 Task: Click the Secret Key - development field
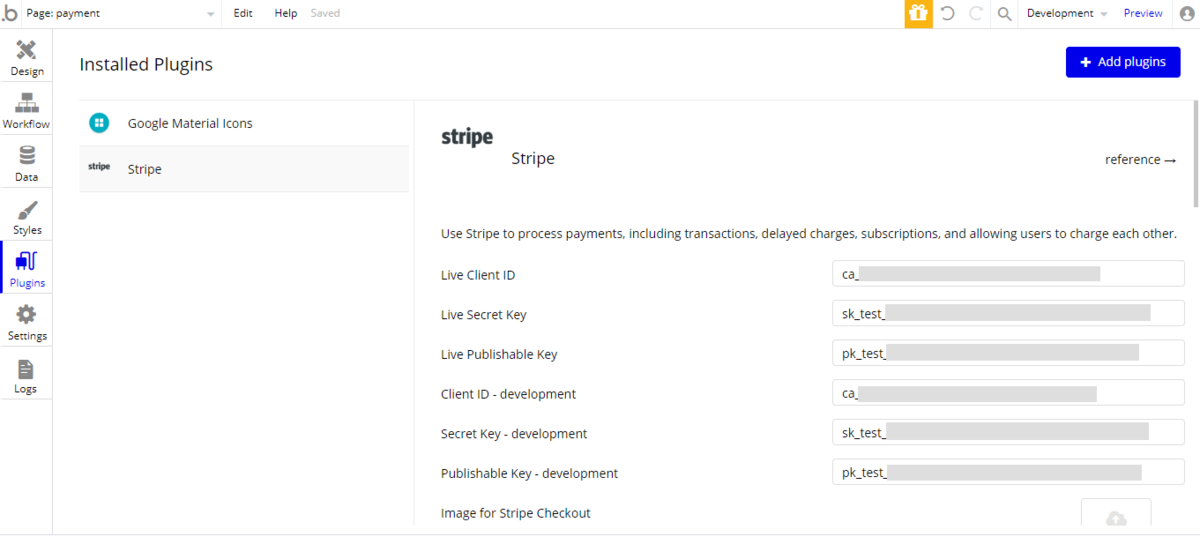[1008, 433]
